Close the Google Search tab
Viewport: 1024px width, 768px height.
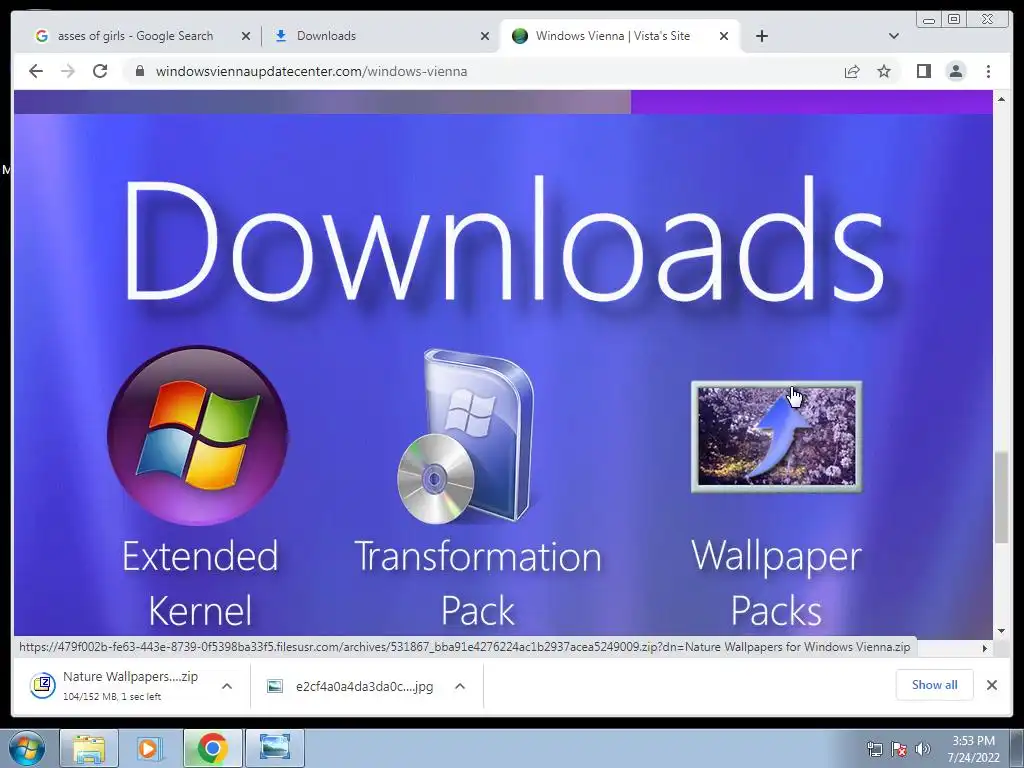246,36
